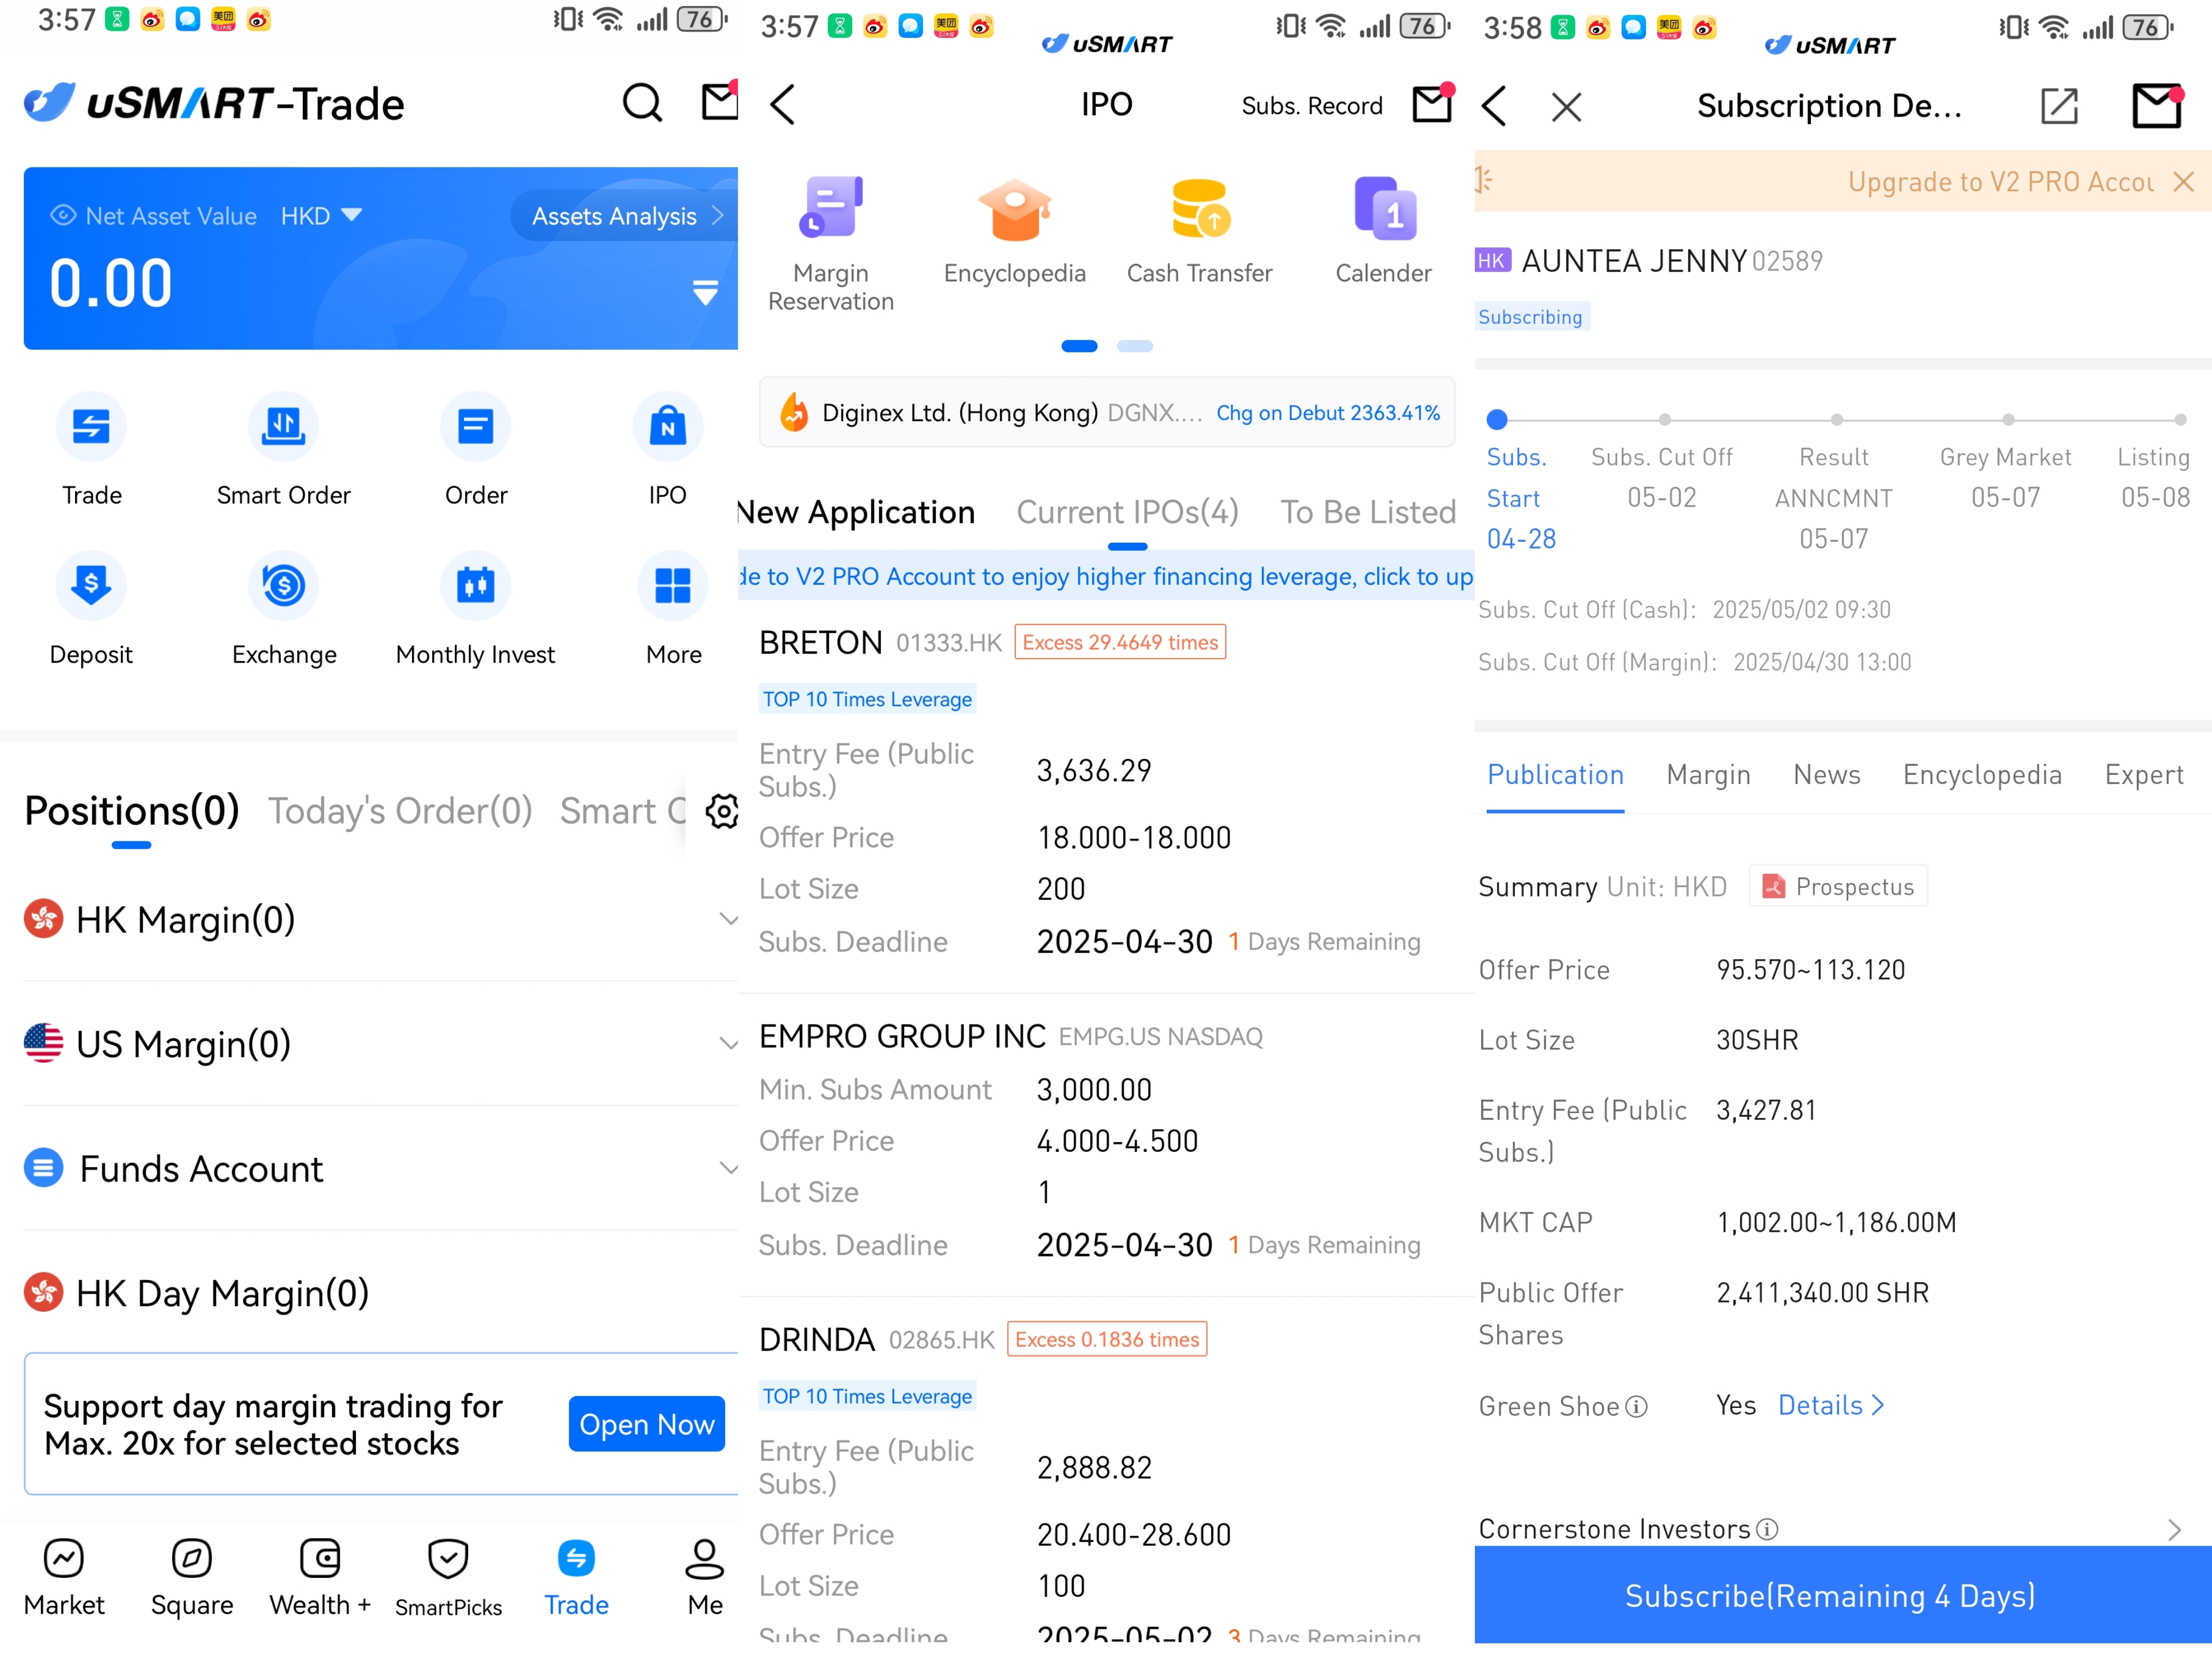Open the Trade shortcut icon

(91, 427)
